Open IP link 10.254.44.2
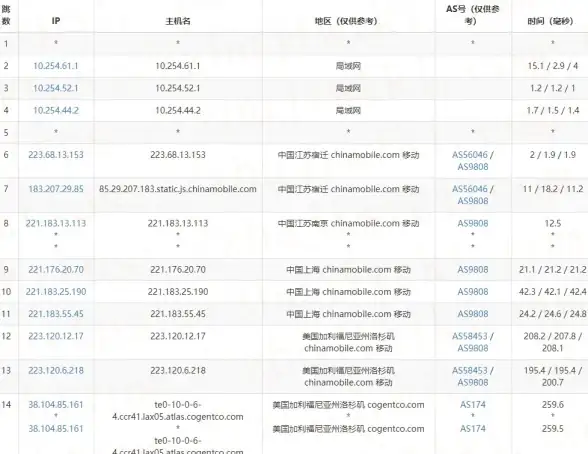Image resolution: width=588 pixels, height=454 pixels. pos(56,110)
